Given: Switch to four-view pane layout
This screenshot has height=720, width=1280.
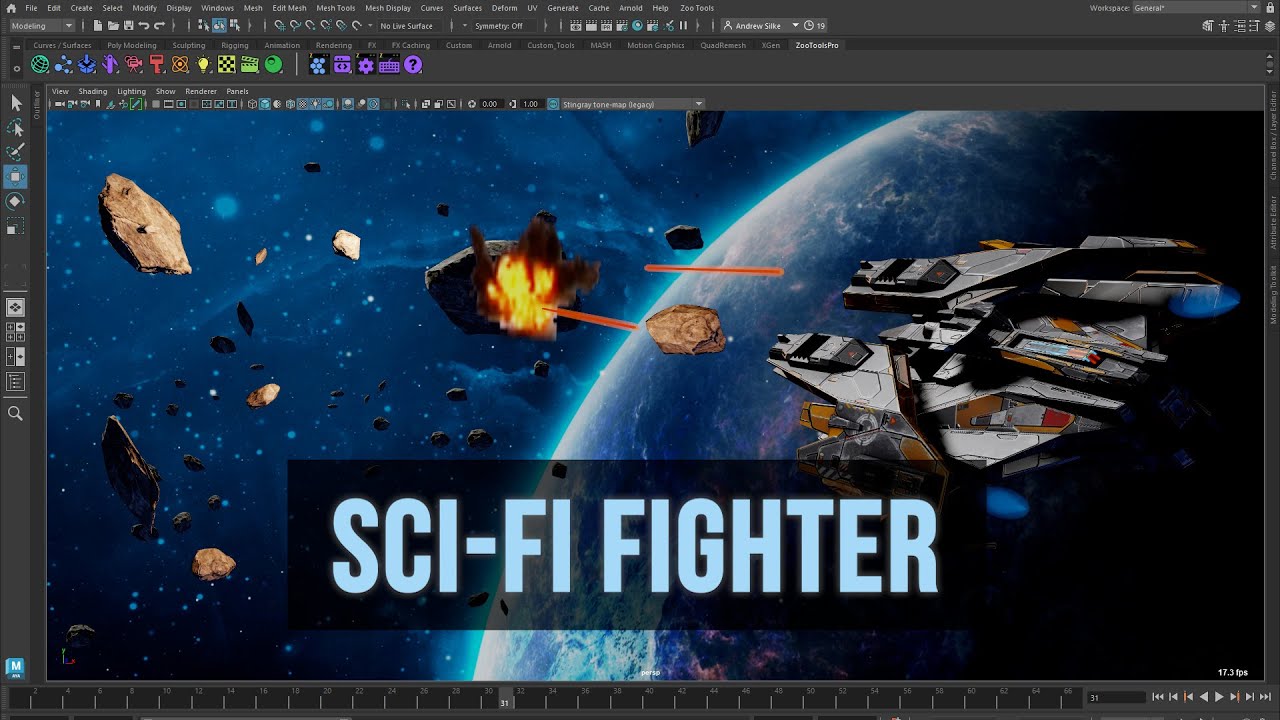Looking at the screenshot, I should tap(16, 332).
